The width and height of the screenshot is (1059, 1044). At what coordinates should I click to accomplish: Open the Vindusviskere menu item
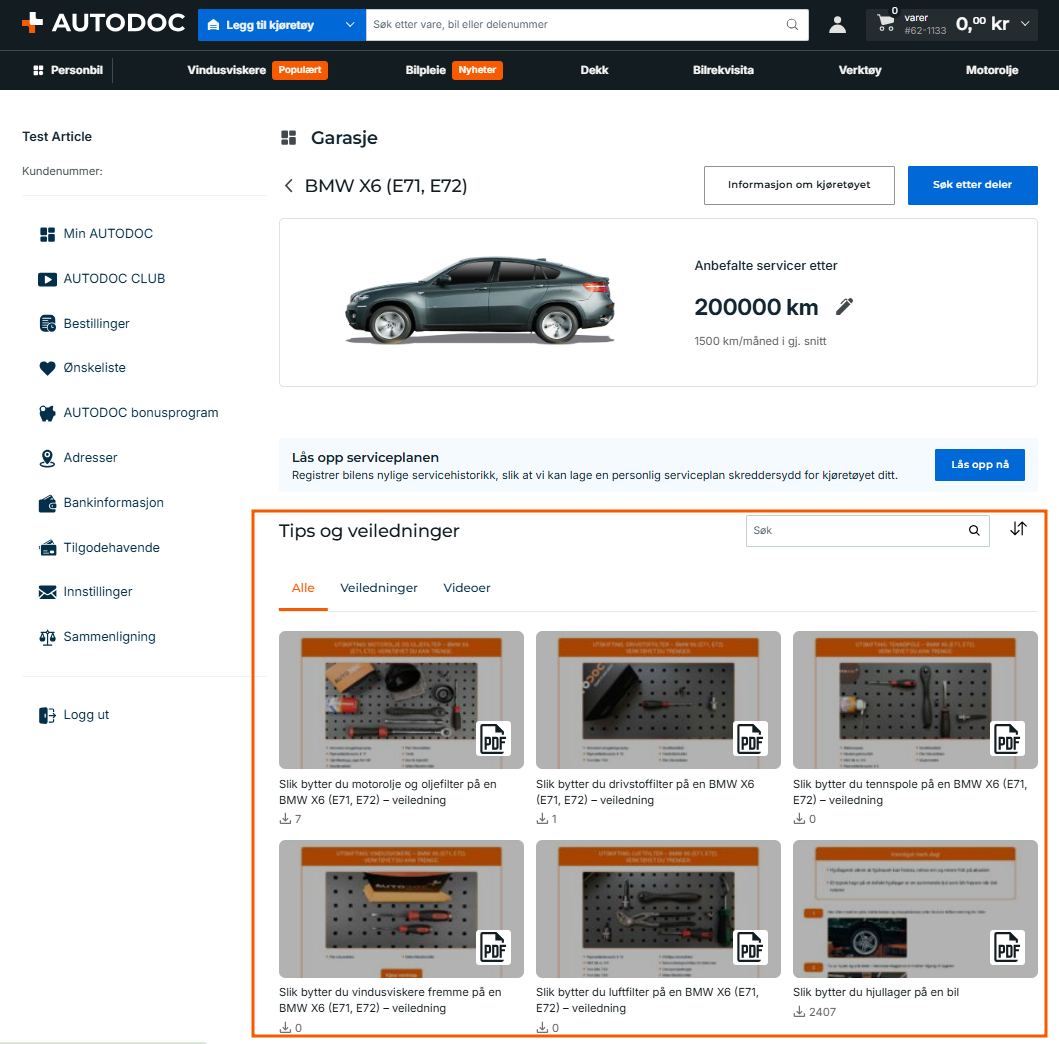(226, 70)
